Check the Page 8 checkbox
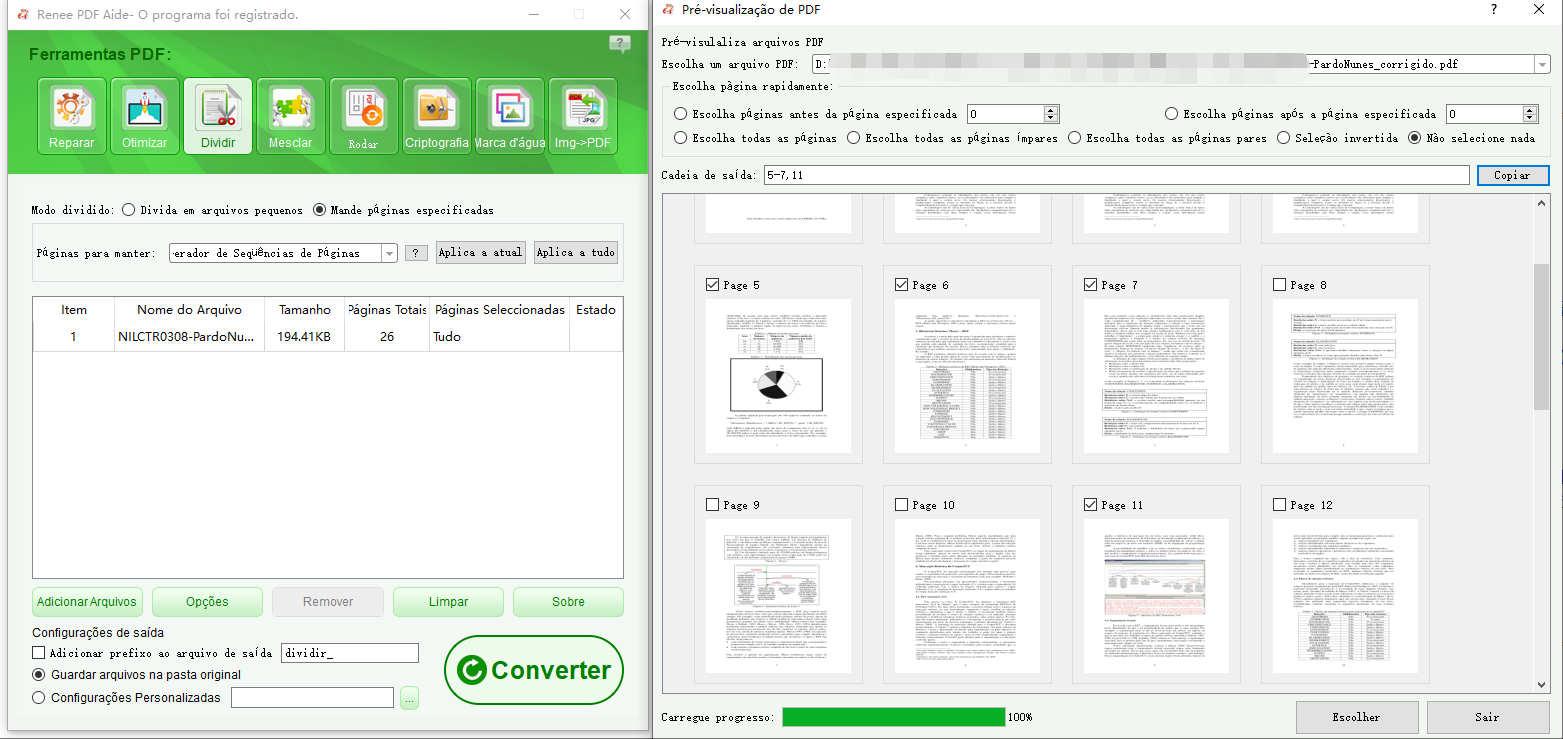This screenshot has height=739, width=1563. 1280,285
